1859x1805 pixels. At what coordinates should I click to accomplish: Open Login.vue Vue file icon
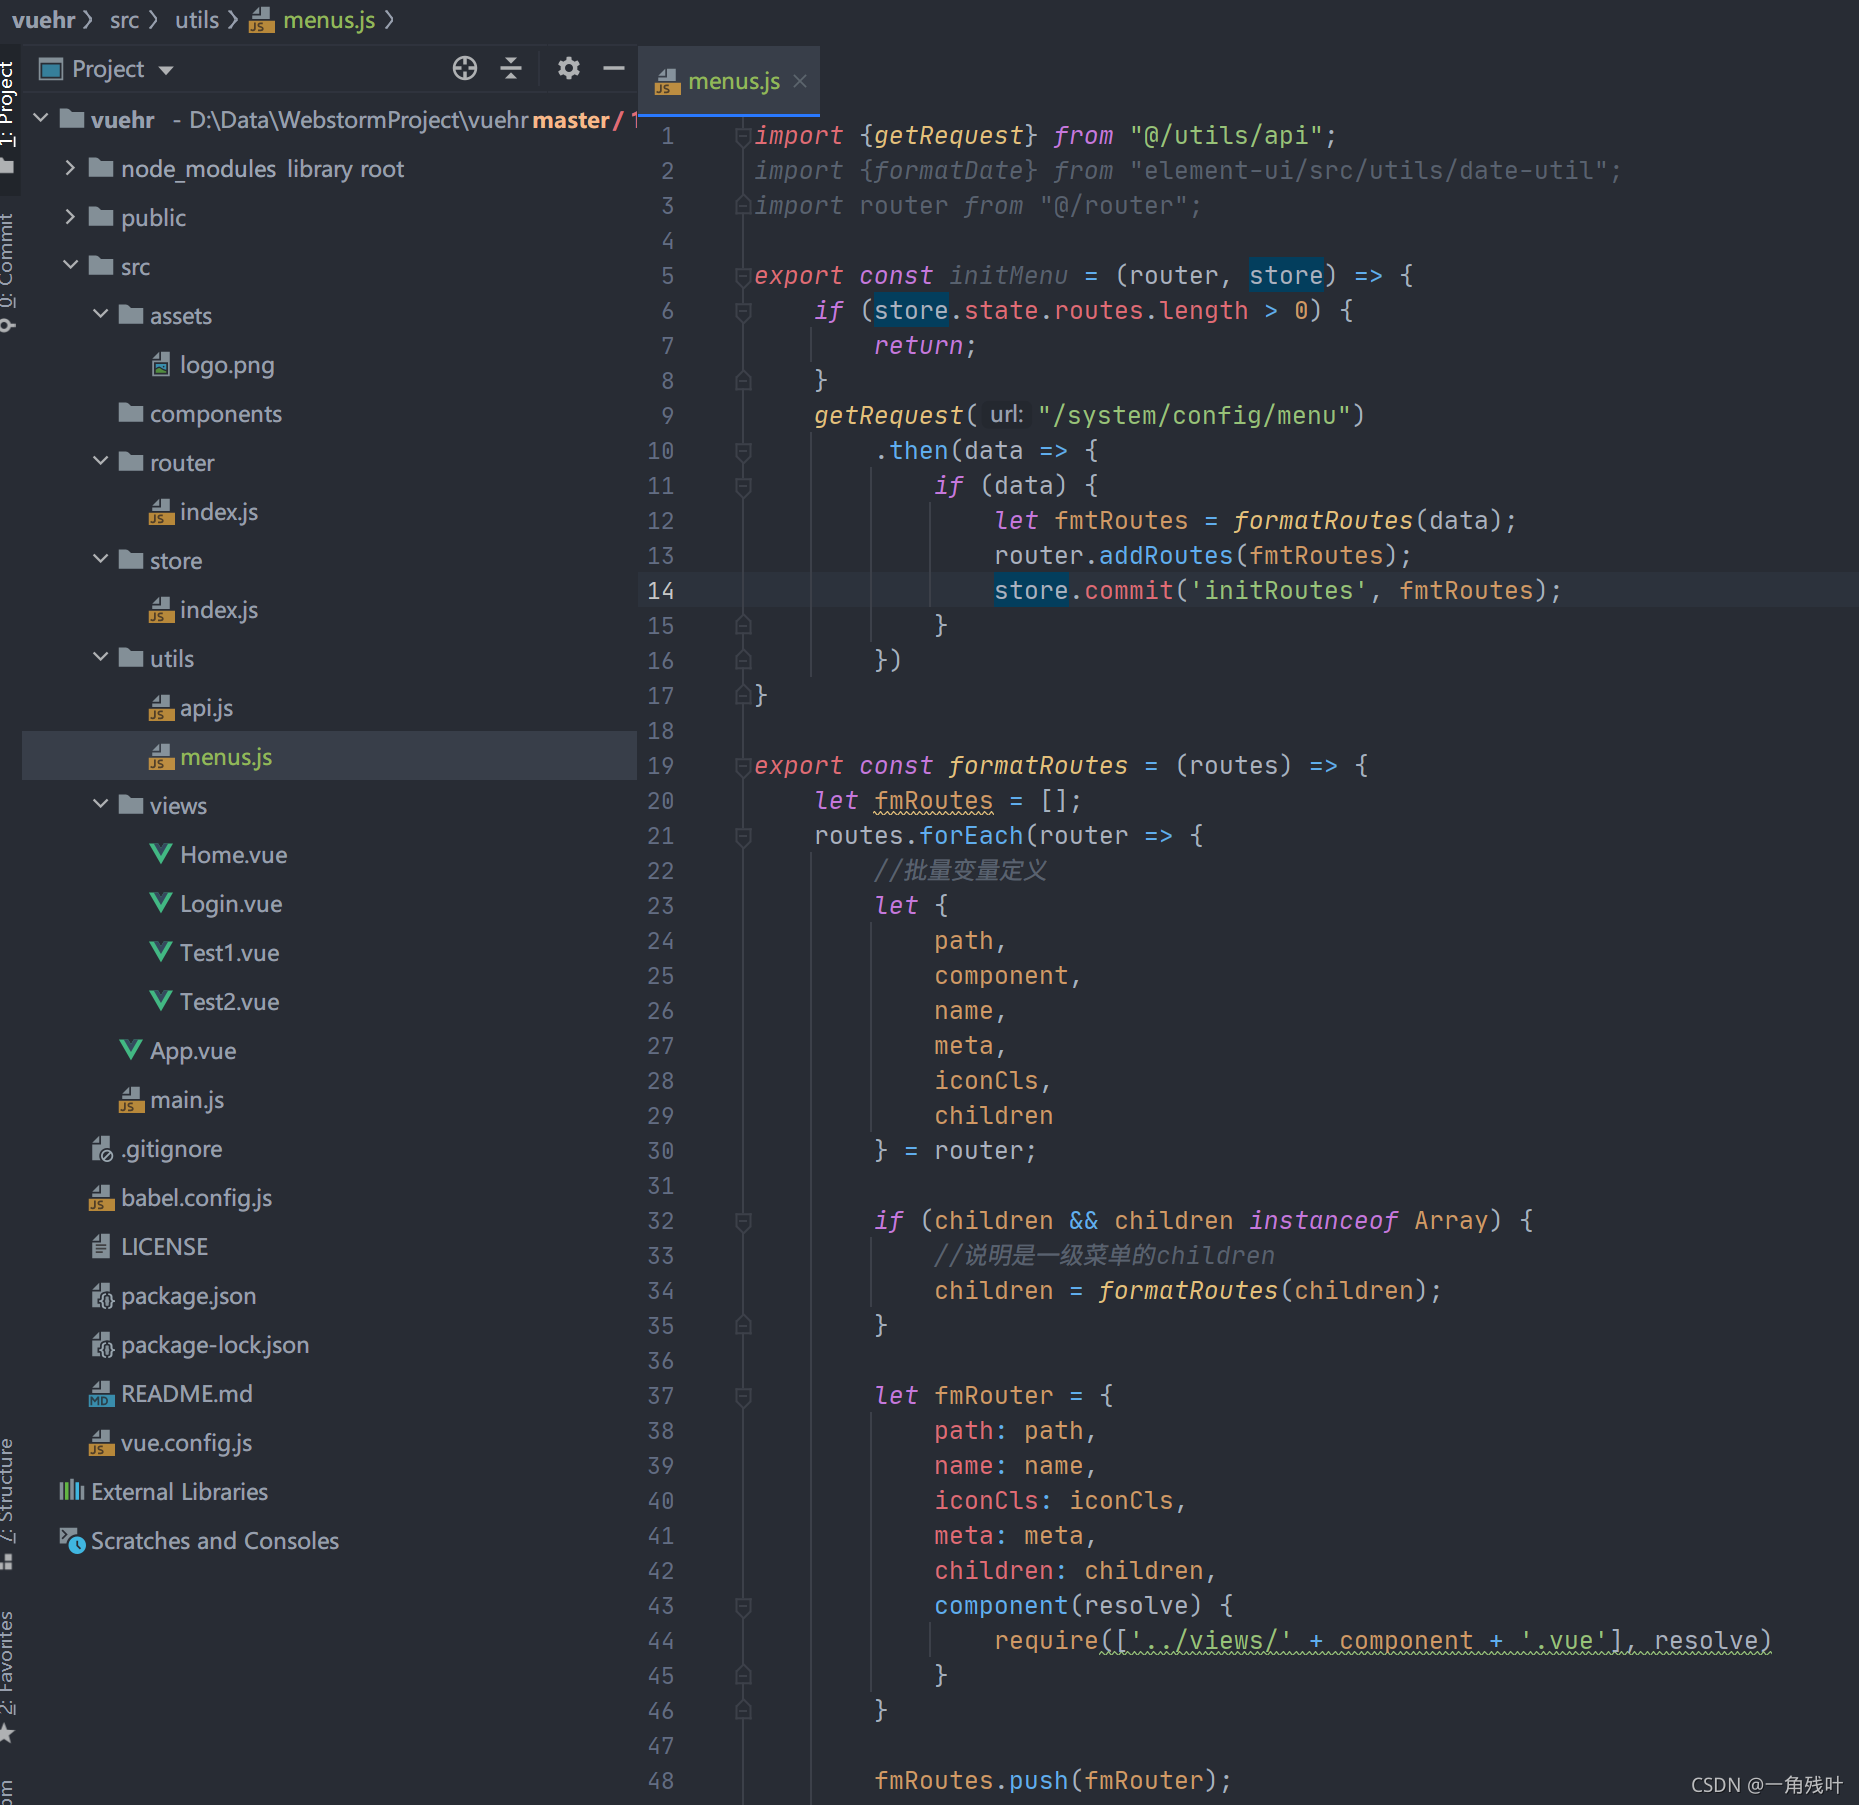[161, 903]
